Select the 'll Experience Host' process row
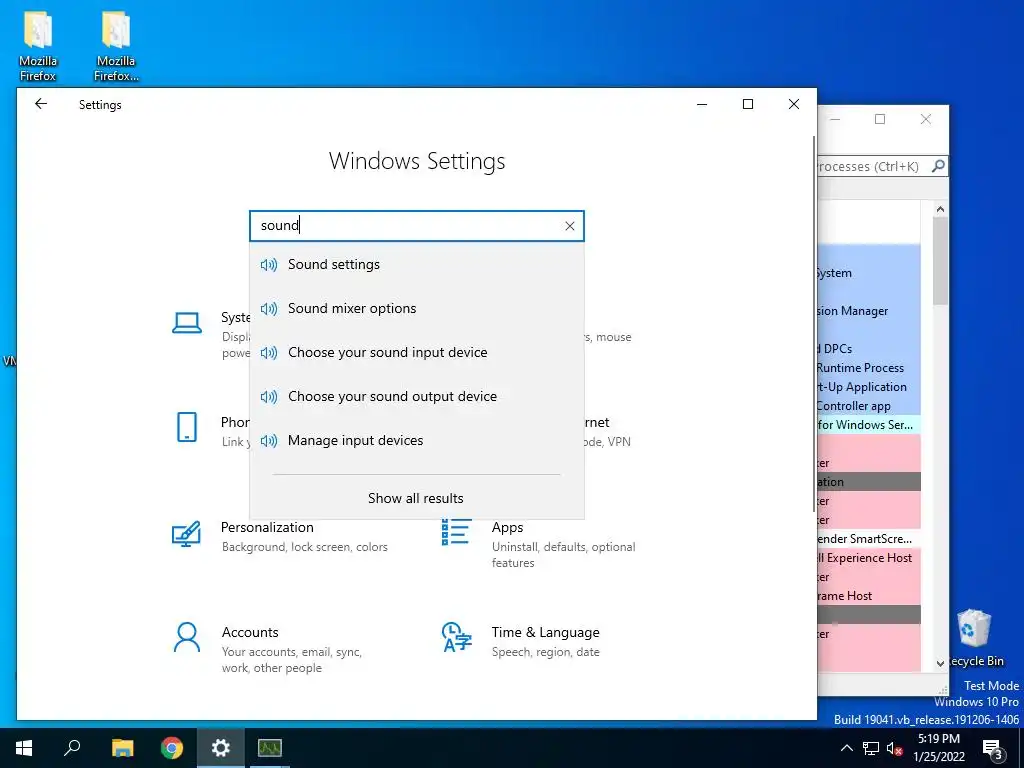 (x=869, y=558)
